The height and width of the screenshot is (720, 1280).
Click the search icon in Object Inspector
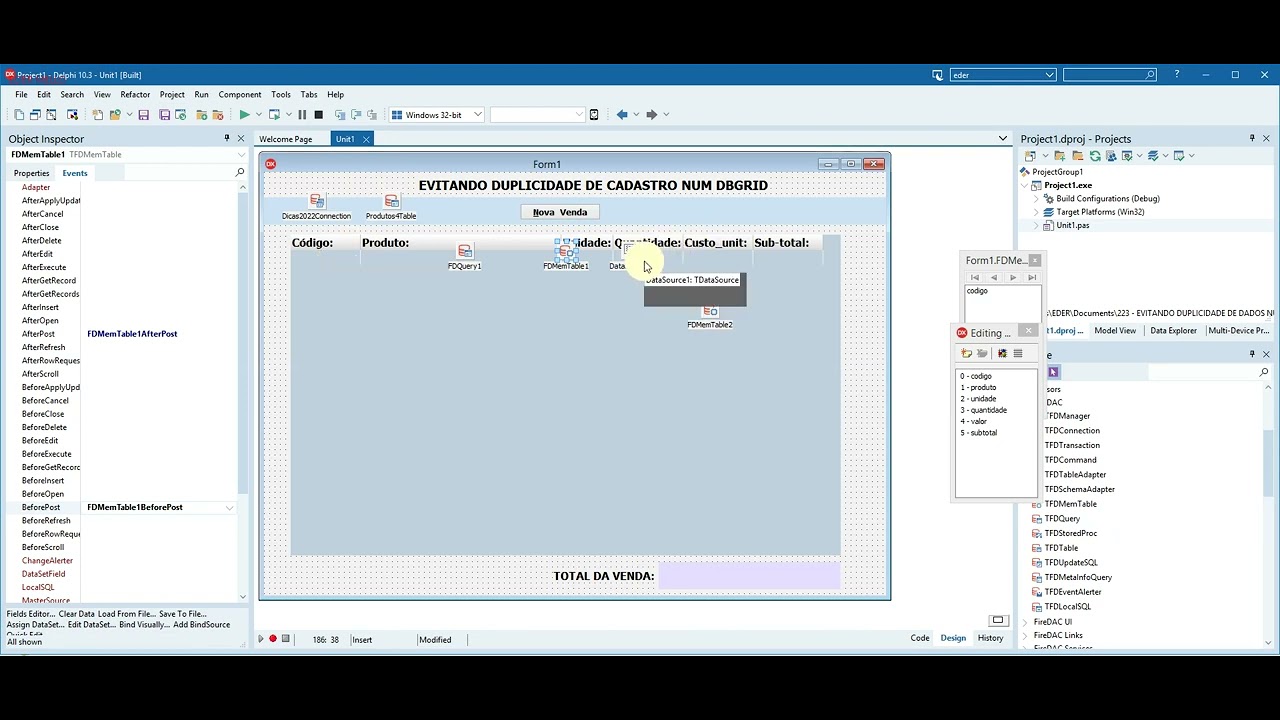coord(239,173)
